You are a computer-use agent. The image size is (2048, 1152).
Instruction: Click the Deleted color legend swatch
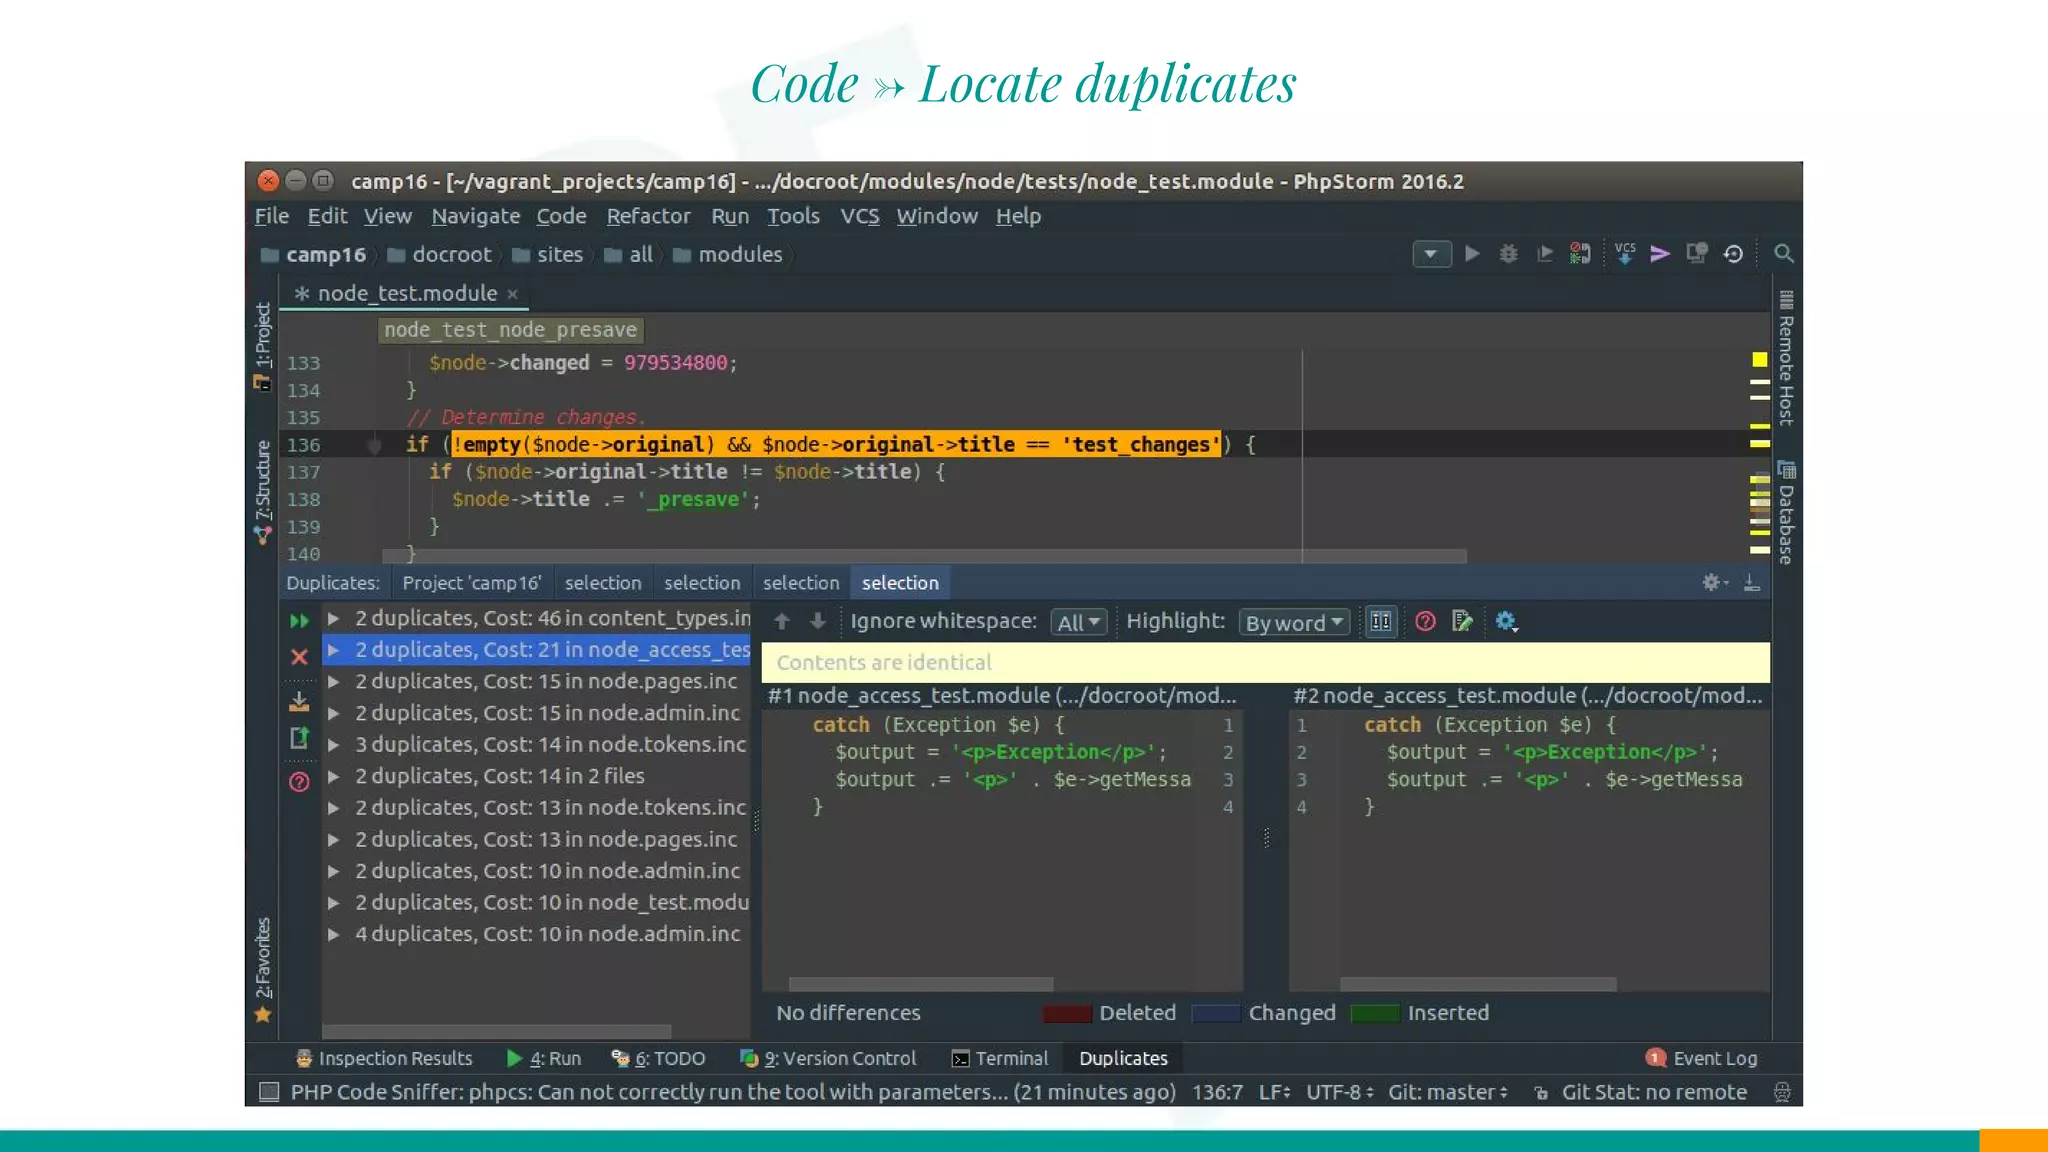click(x=1066, y=1013)
